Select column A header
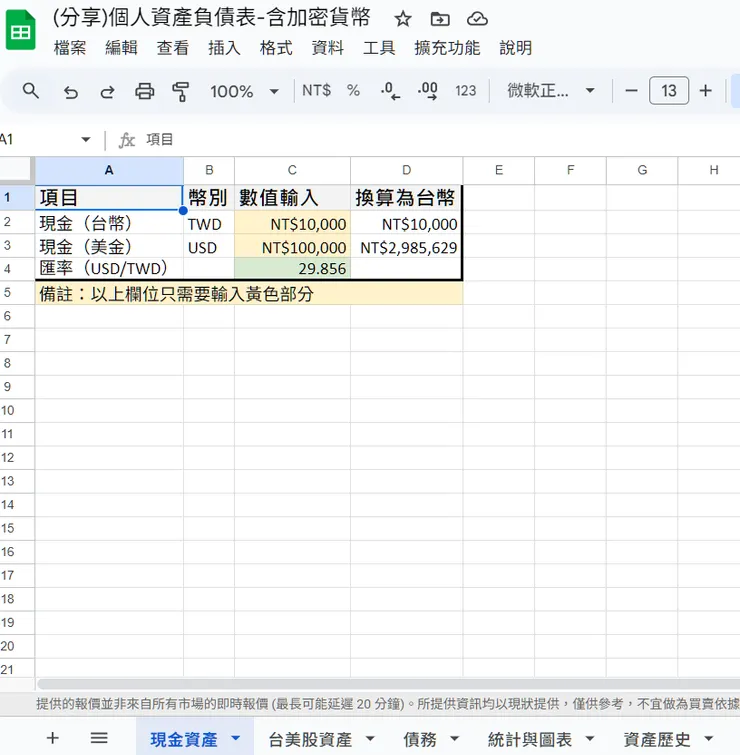 [109, 170]
